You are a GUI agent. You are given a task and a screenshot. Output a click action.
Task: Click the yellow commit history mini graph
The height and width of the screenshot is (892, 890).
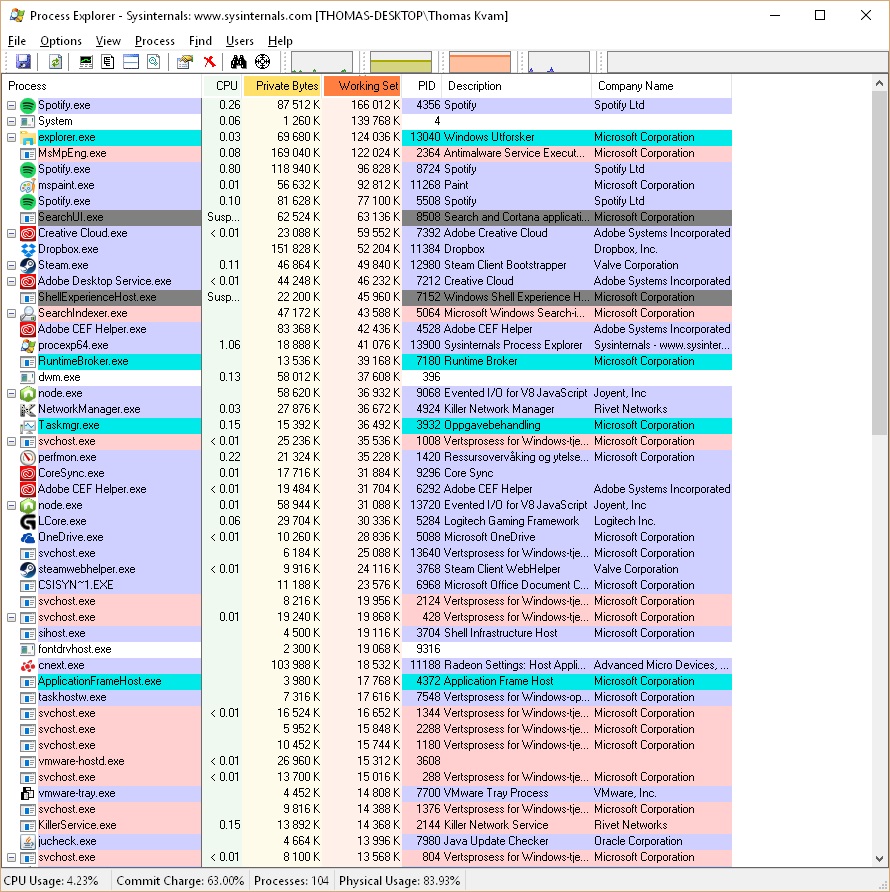click(x=401, y=62)
